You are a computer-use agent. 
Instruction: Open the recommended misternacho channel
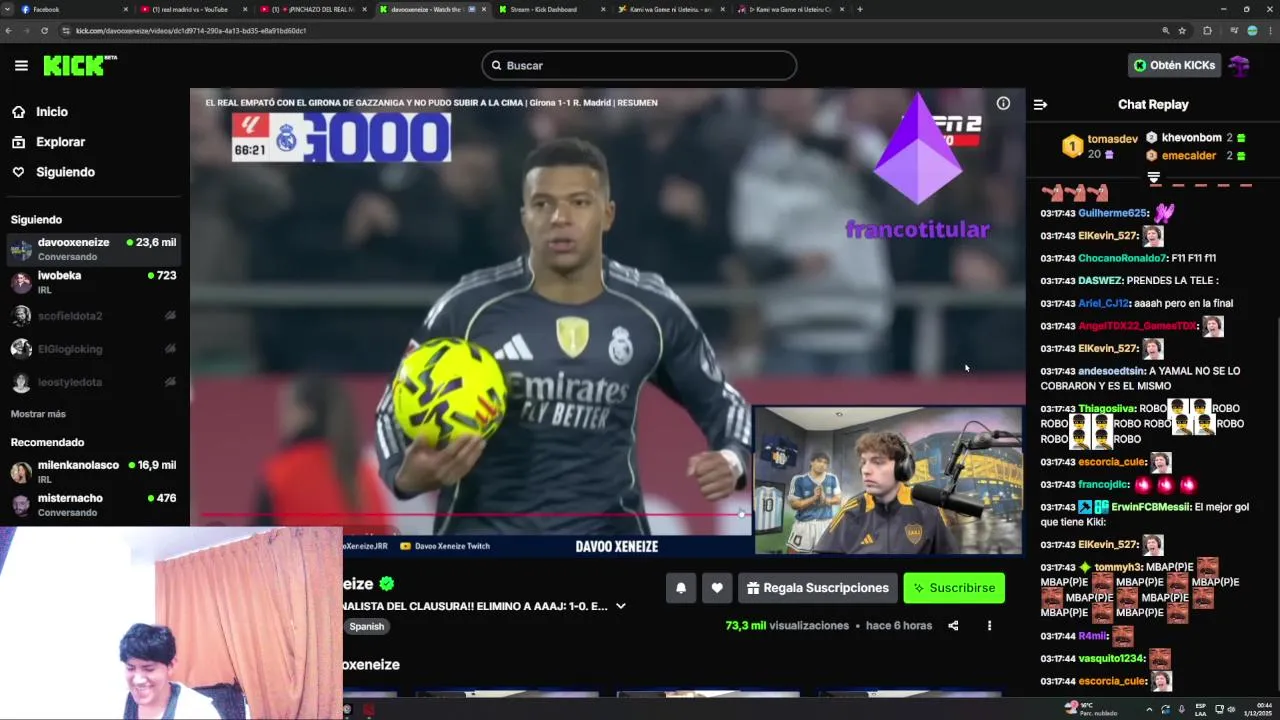click(94, 505)
